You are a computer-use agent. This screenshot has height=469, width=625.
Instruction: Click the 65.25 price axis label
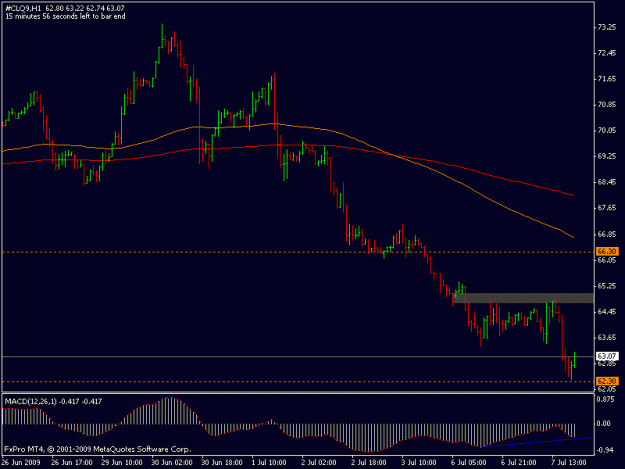click(607, 286)
